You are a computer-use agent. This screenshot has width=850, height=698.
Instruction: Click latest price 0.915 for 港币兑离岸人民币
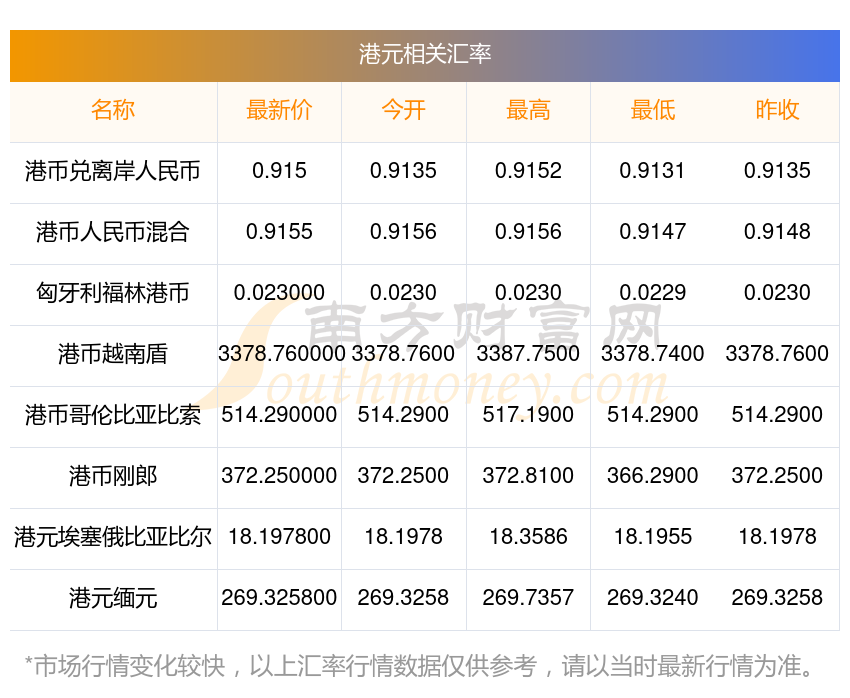tap(279, 171)
